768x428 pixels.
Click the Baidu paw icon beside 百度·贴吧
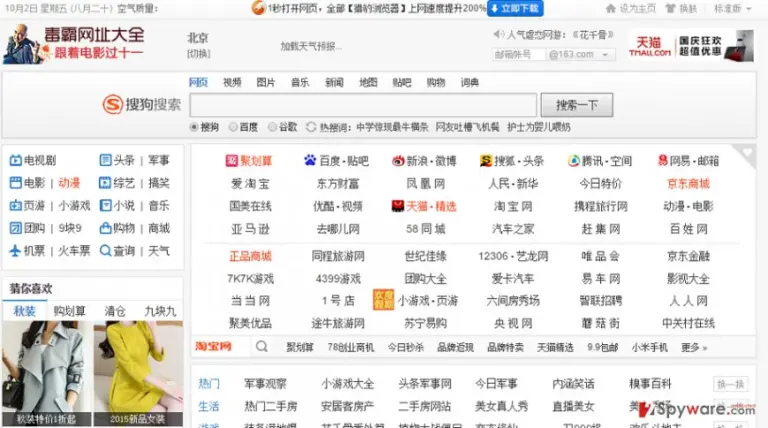(310, 160)
